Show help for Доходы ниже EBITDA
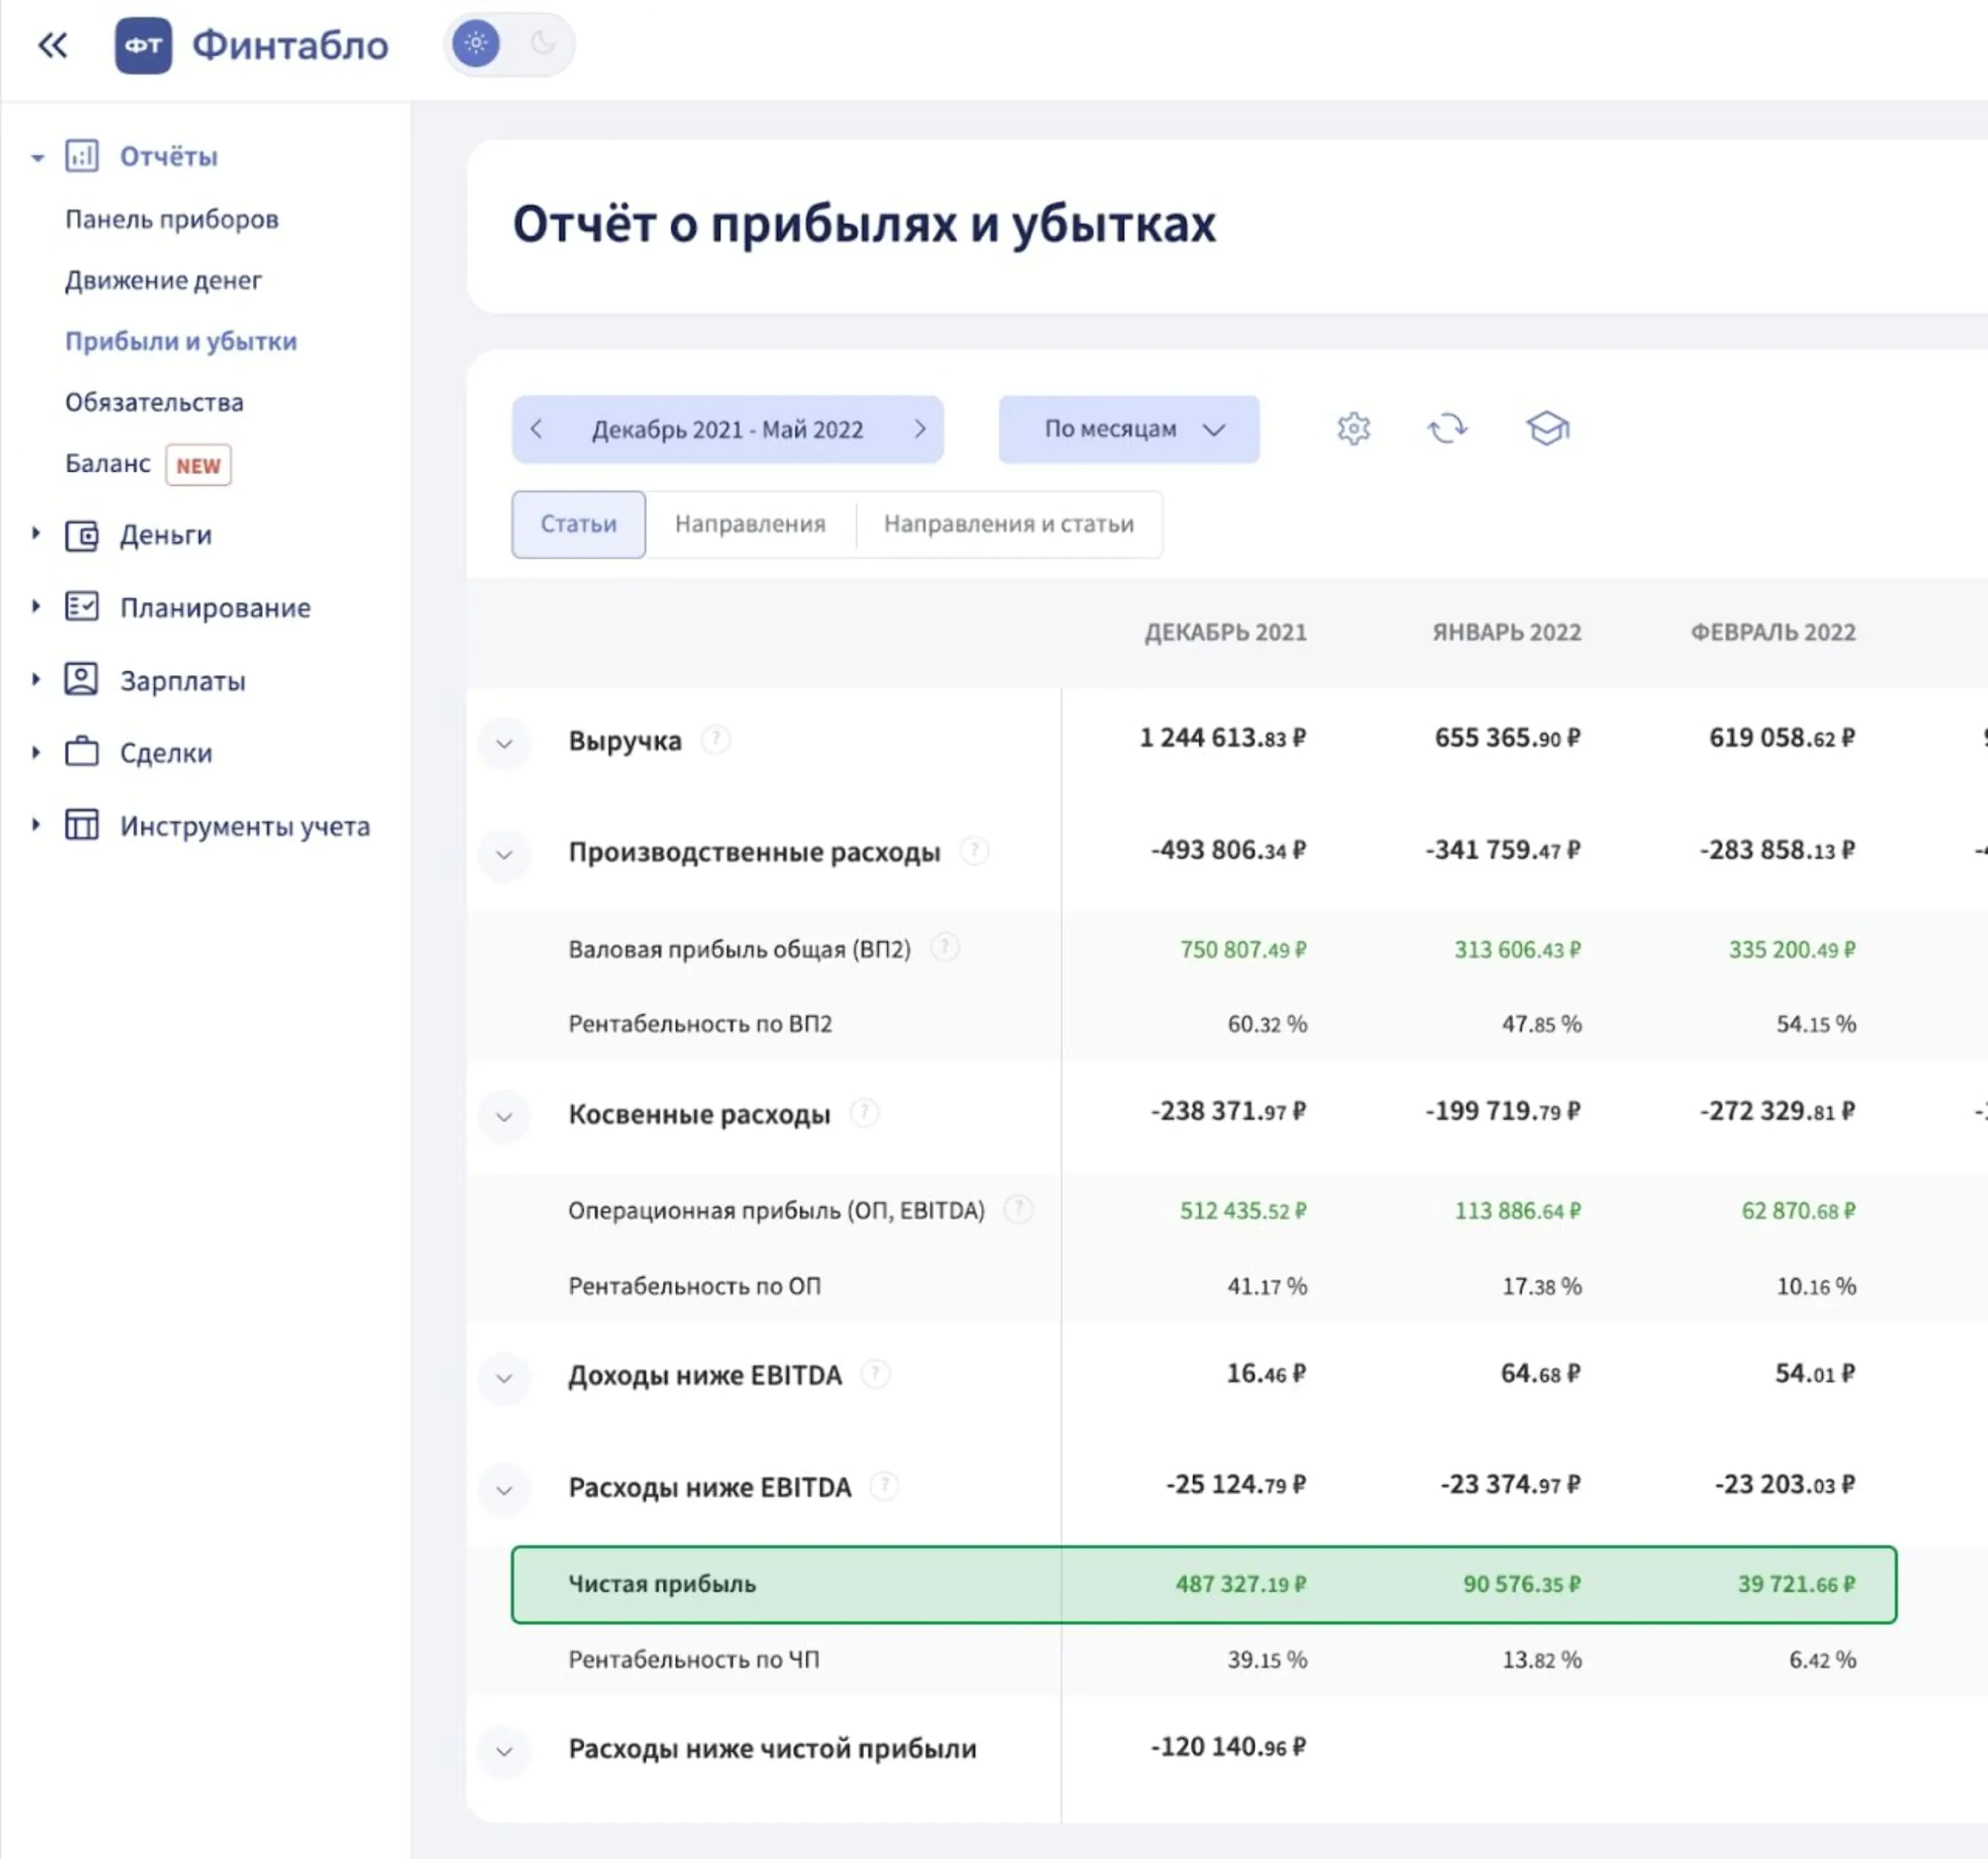 pyautogui.click(x=875, y=1374)
